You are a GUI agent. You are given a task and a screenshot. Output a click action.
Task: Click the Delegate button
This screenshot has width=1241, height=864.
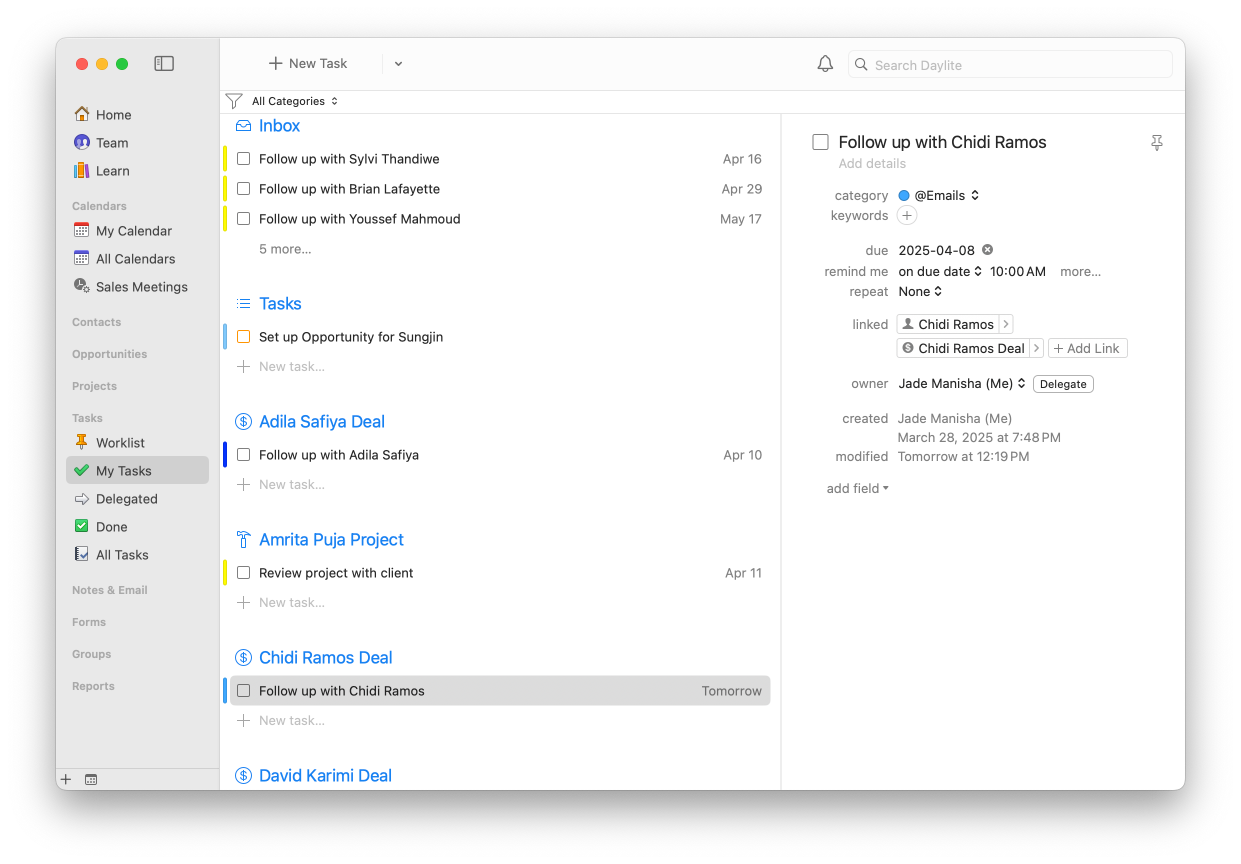pyautogui.click(x=1063, y=384)
